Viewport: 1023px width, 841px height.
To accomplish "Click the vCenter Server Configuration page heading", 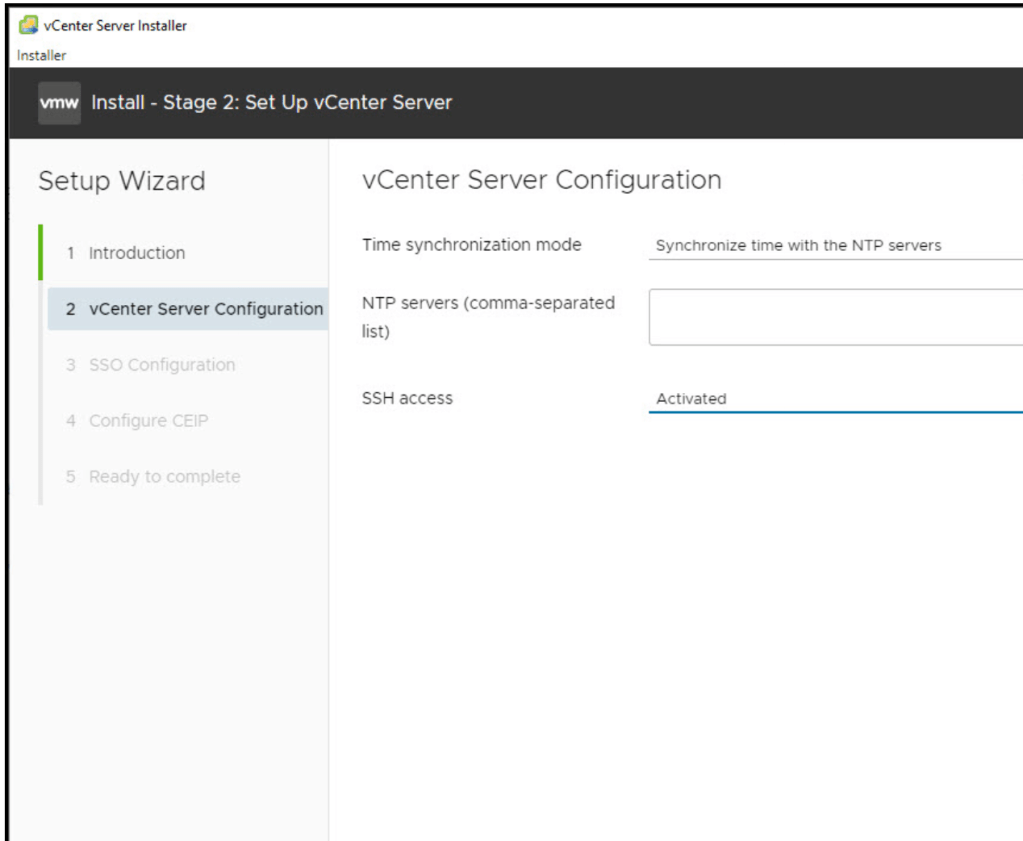I will point(541,180).
